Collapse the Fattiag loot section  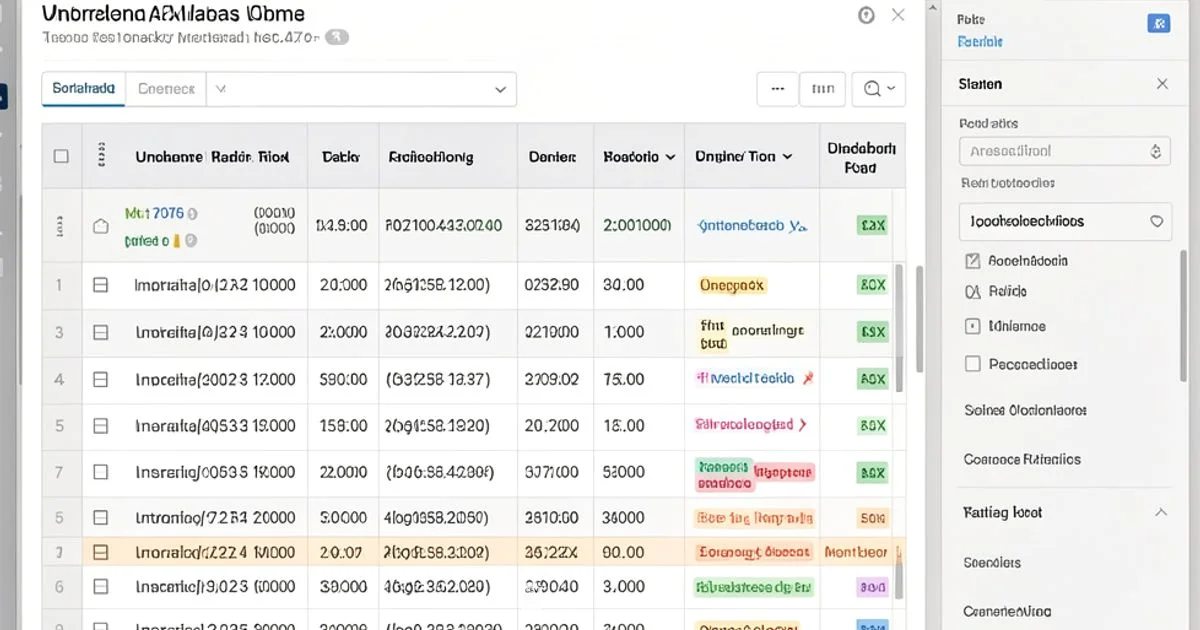point(1160,512)
